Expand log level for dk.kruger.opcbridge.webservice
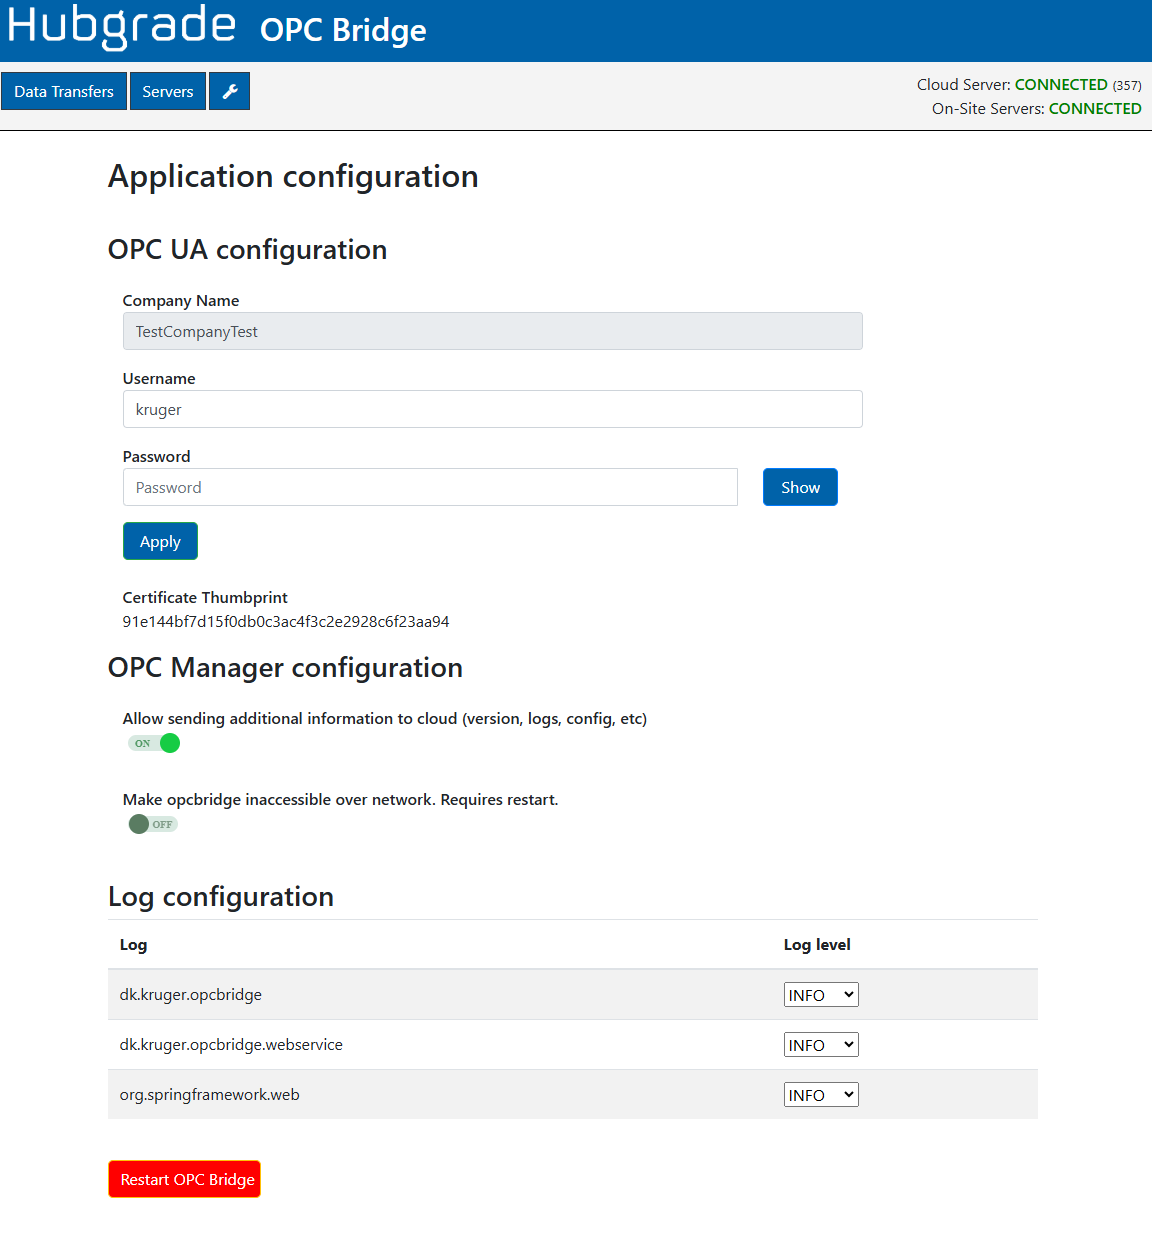Viewport: 1152px width, 1237px height. pyautogui.click(x=820, y=1045)
